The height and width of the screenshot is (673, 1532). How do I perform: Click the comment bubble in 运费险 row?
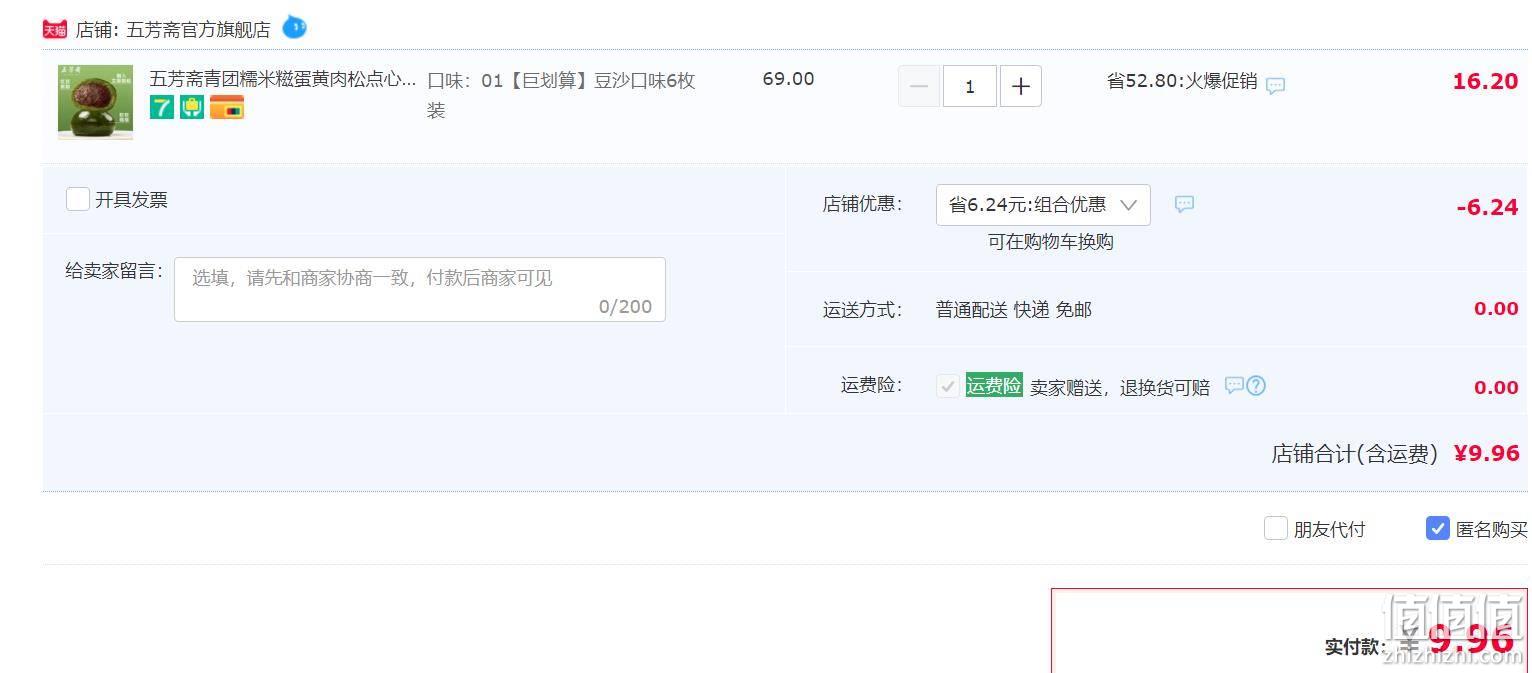click(x=1234, y=385)
